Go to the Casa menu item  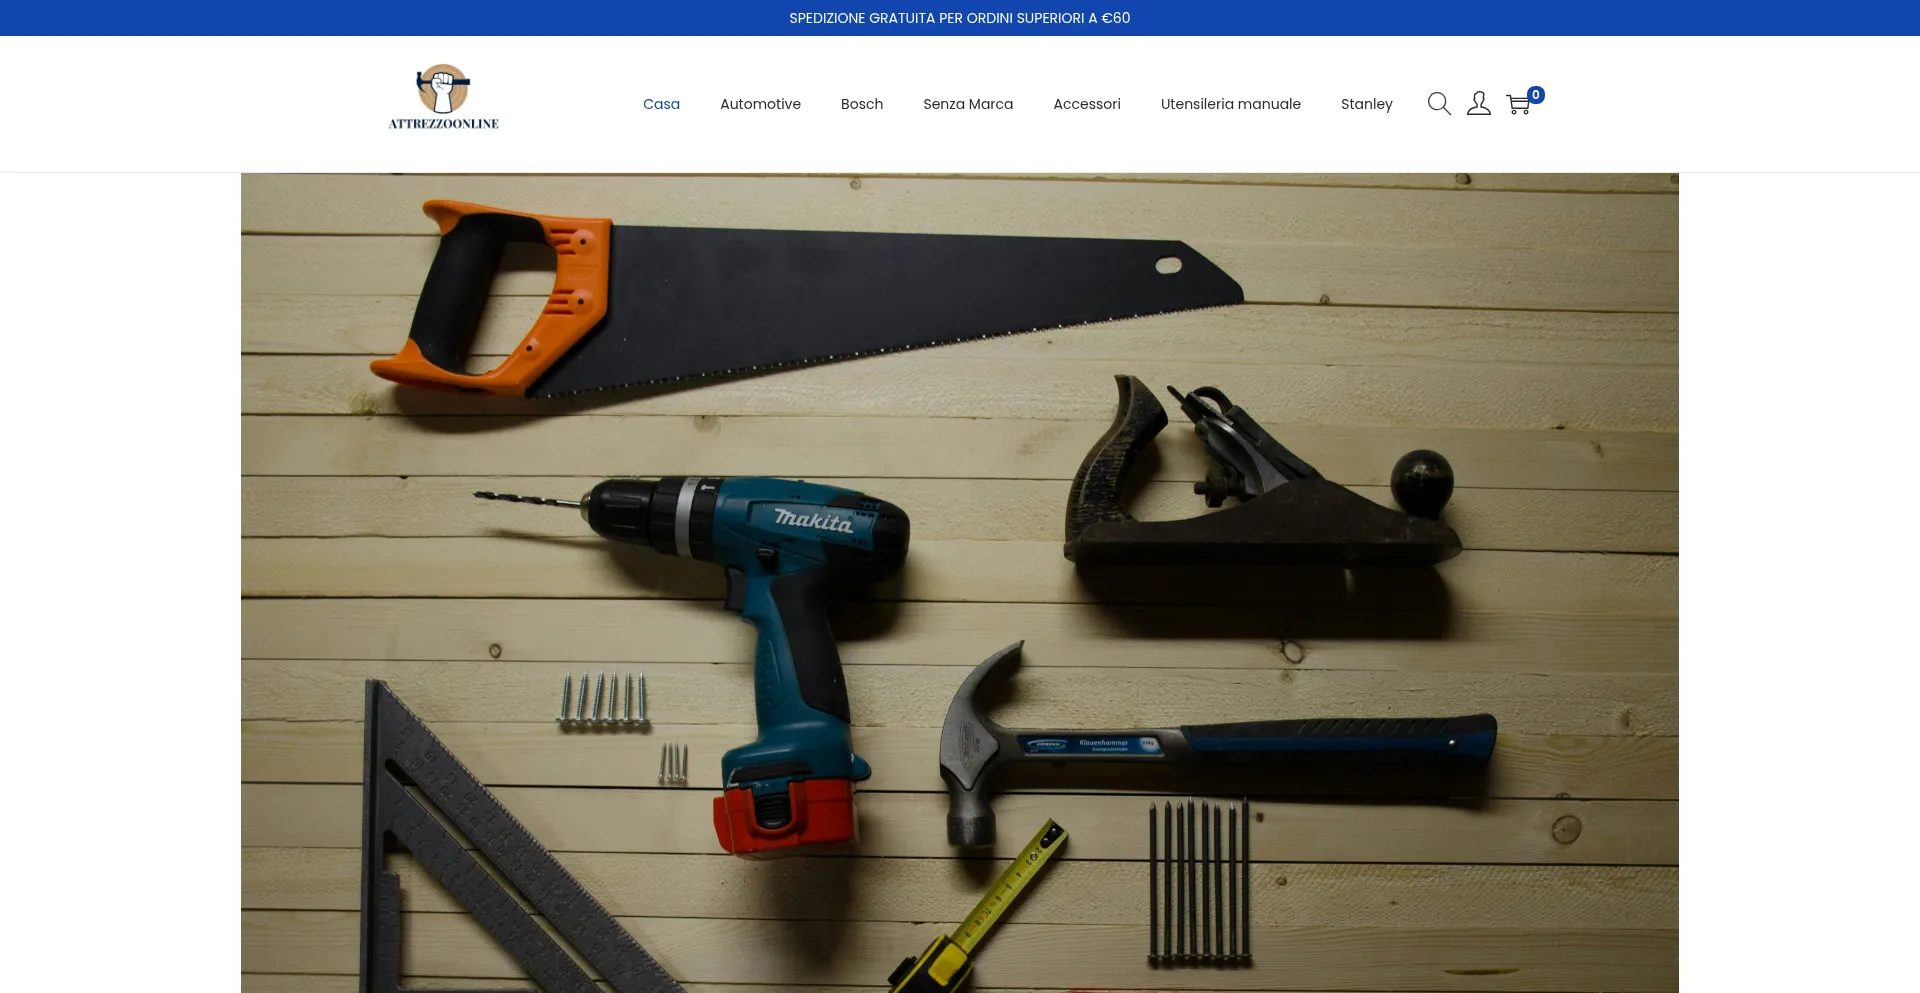tap(661, 104)
